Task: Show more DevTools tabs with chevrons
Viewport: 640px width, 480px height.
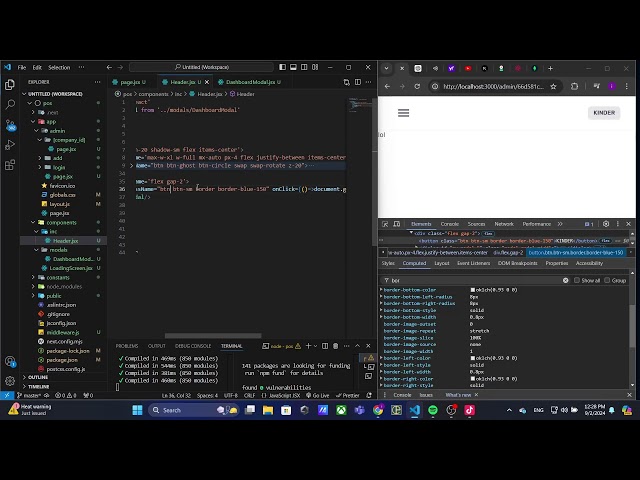Action: click(x=560, y=224)
